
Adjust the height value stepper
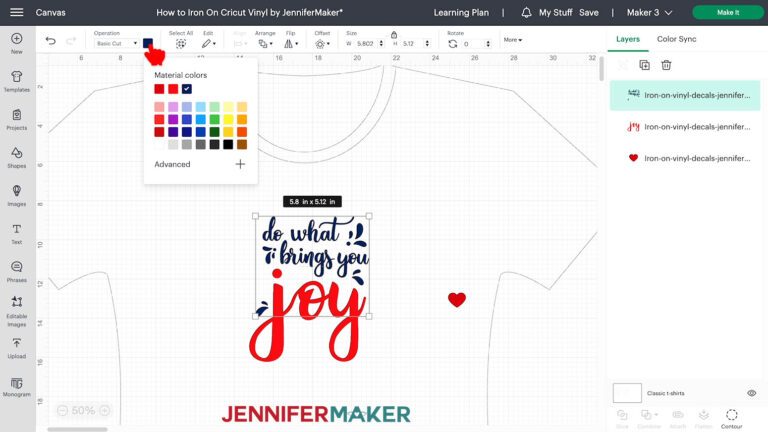(427, 44)
